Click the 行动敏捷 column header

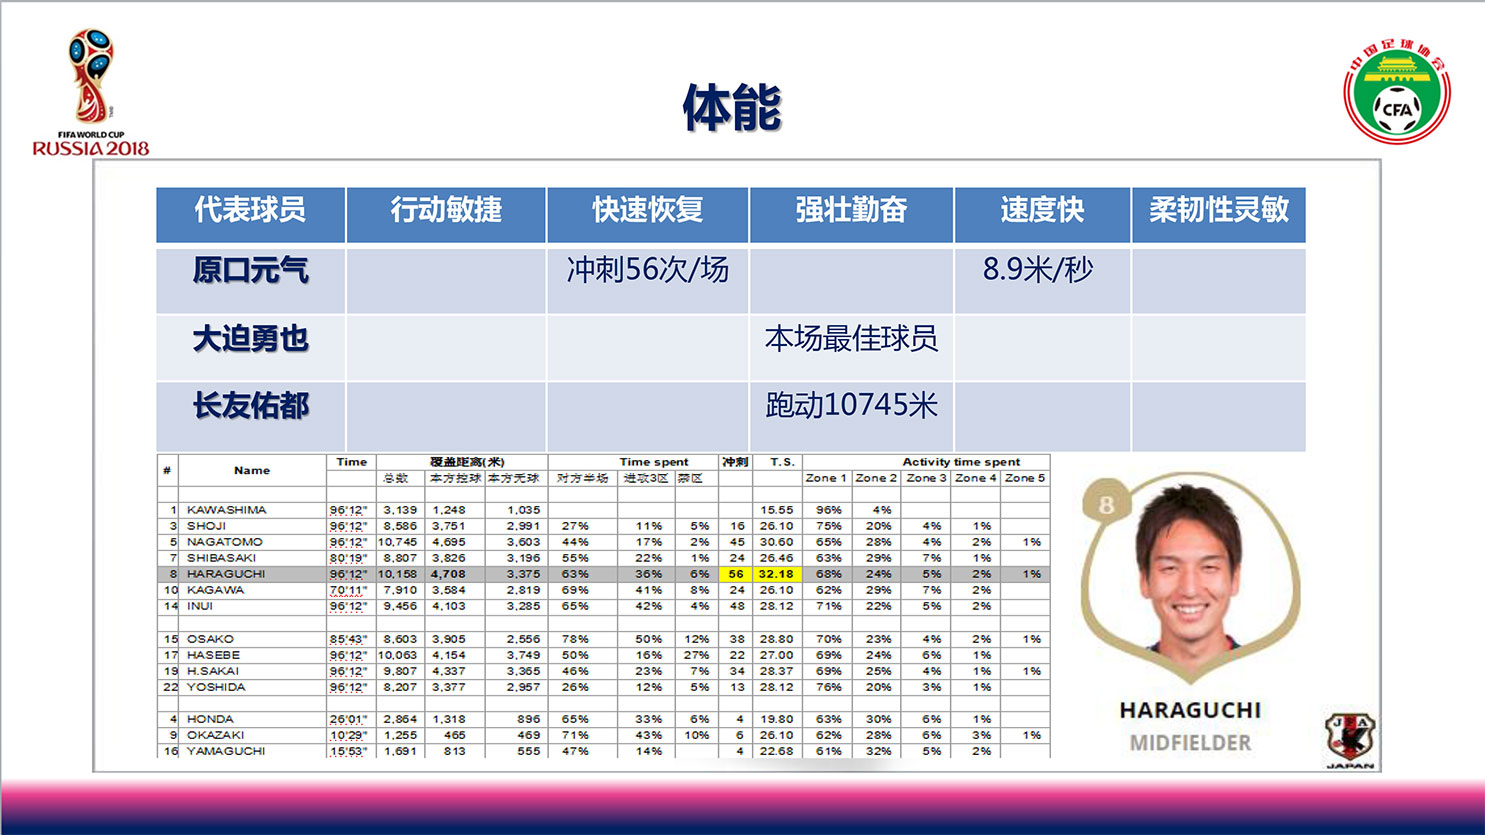click(446, 211)
